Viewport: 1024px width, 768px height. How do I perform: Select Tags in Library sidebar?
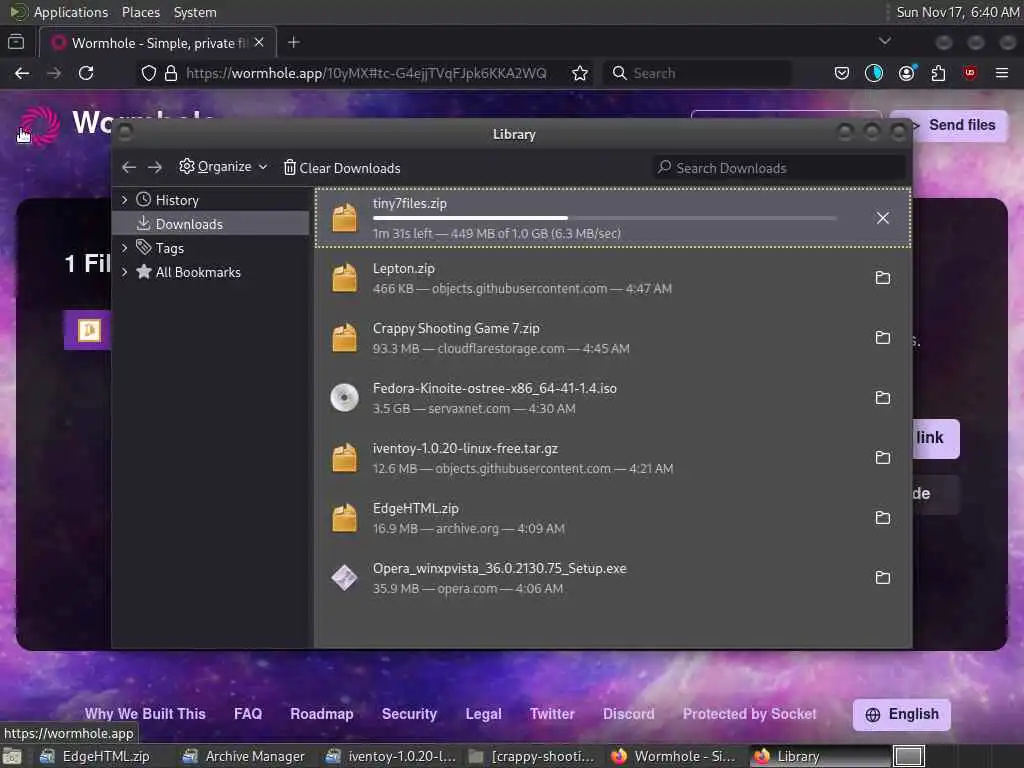[x=210, y=248]
